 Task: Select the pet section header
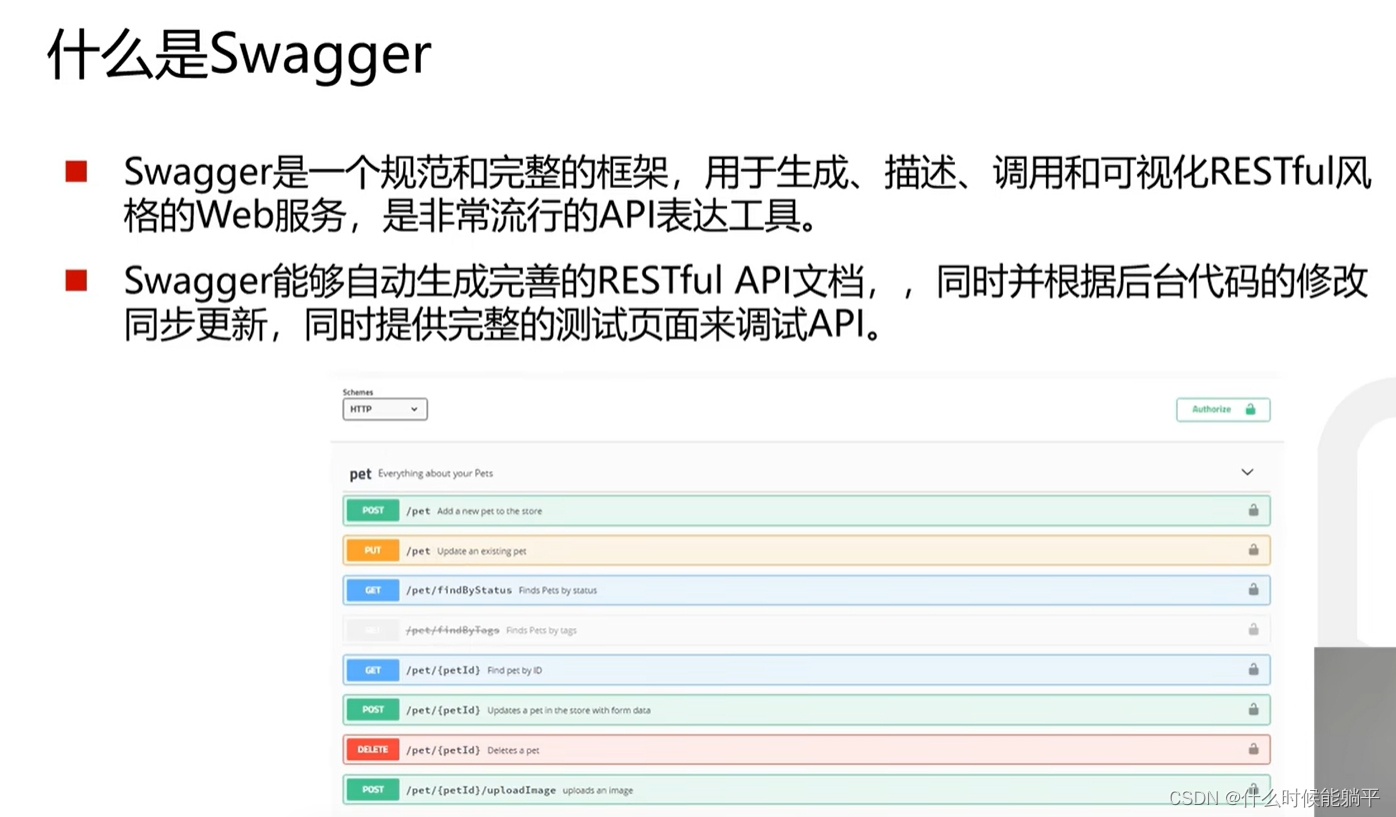click(x=360, y=473)
